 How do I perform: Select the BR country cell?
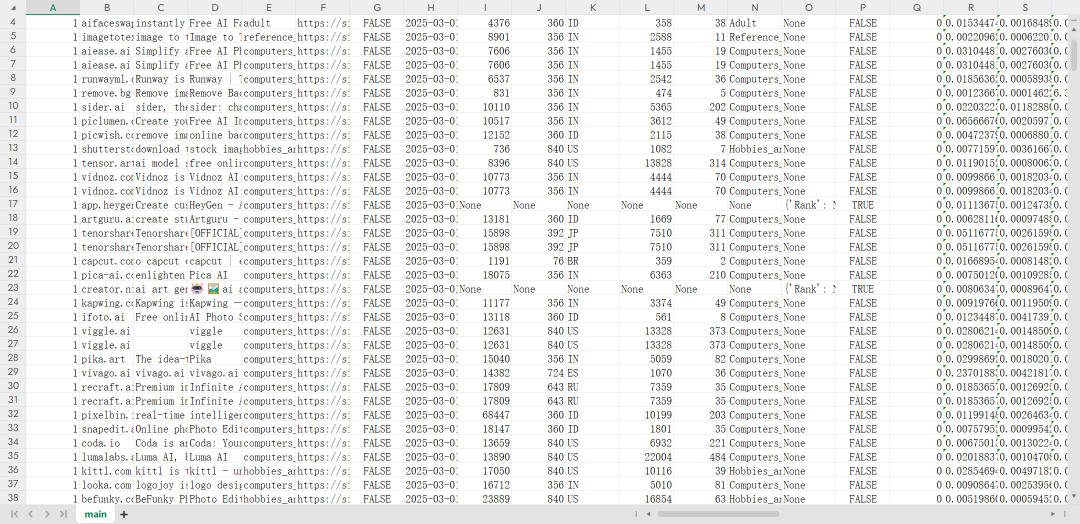click(x=592, y=261)
